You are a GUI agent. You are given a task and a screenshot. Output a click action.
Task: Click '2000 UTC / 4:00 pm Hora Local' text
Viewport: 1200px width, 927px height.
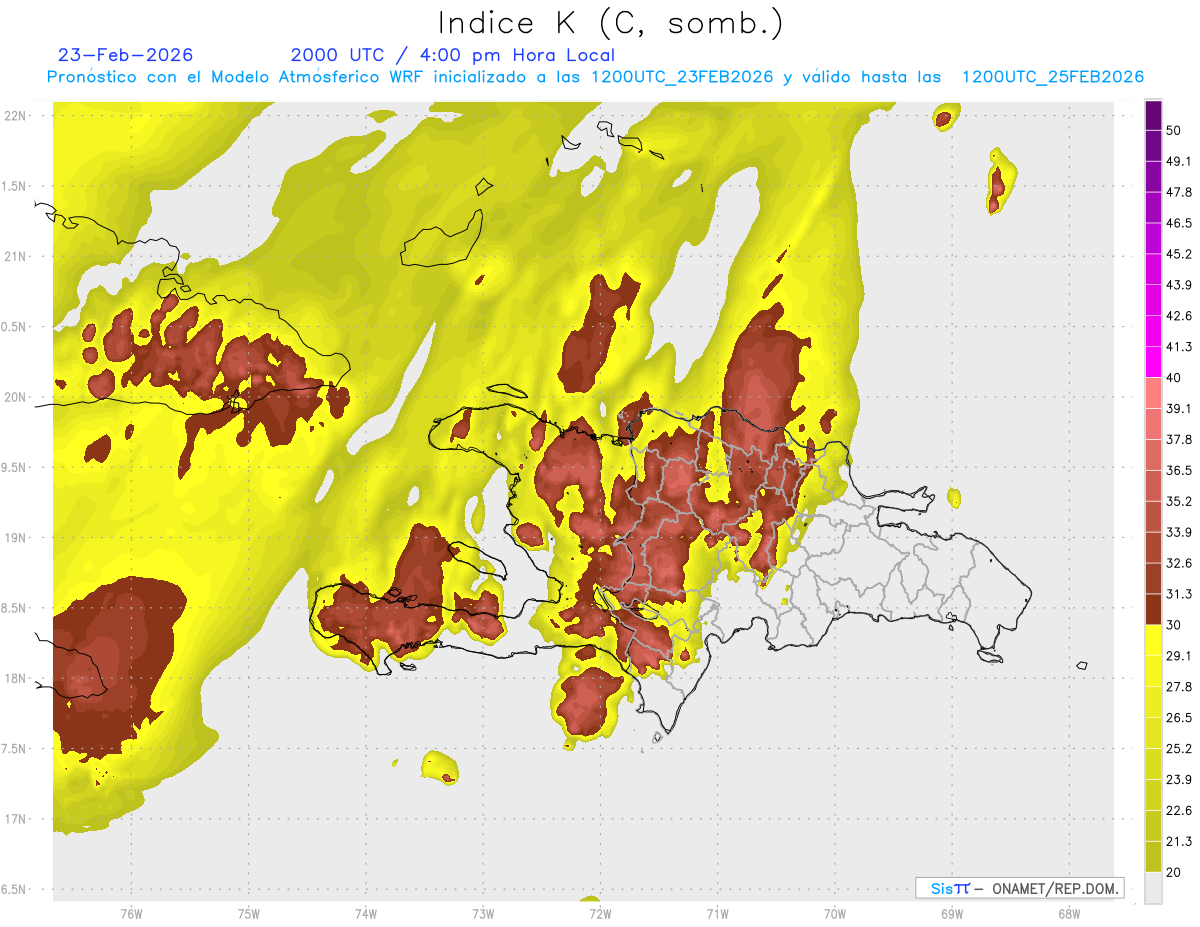click(453, 55)
